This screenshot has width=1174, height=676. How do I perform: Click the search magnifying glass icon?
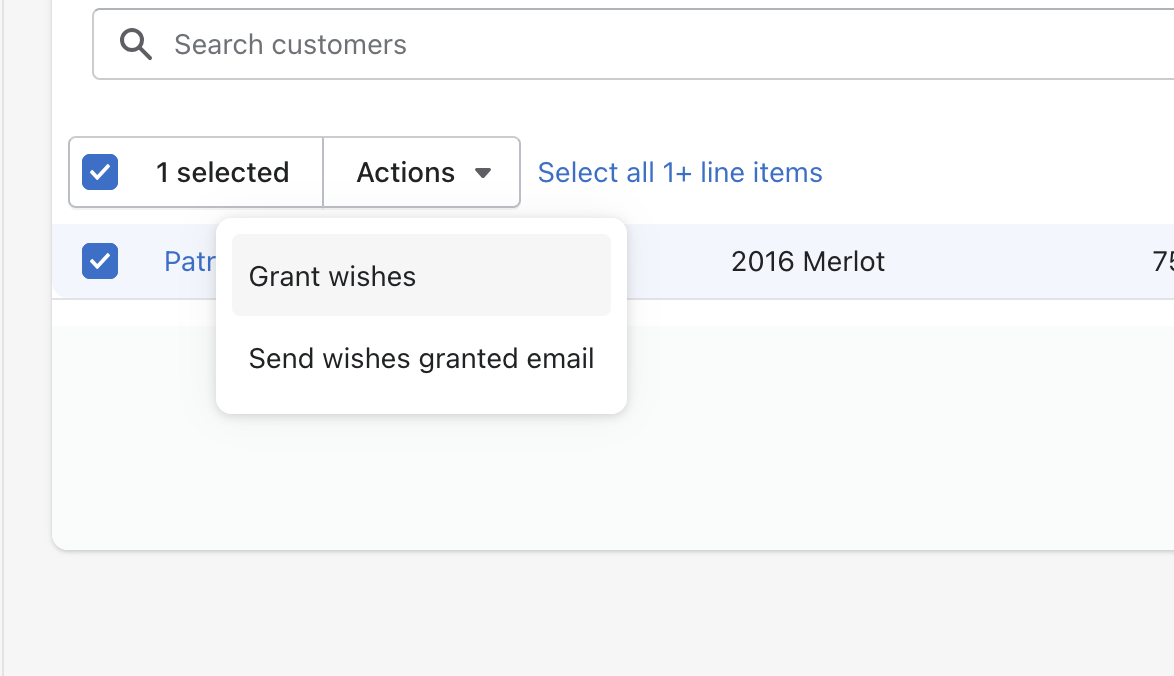[x=136, y=44]
